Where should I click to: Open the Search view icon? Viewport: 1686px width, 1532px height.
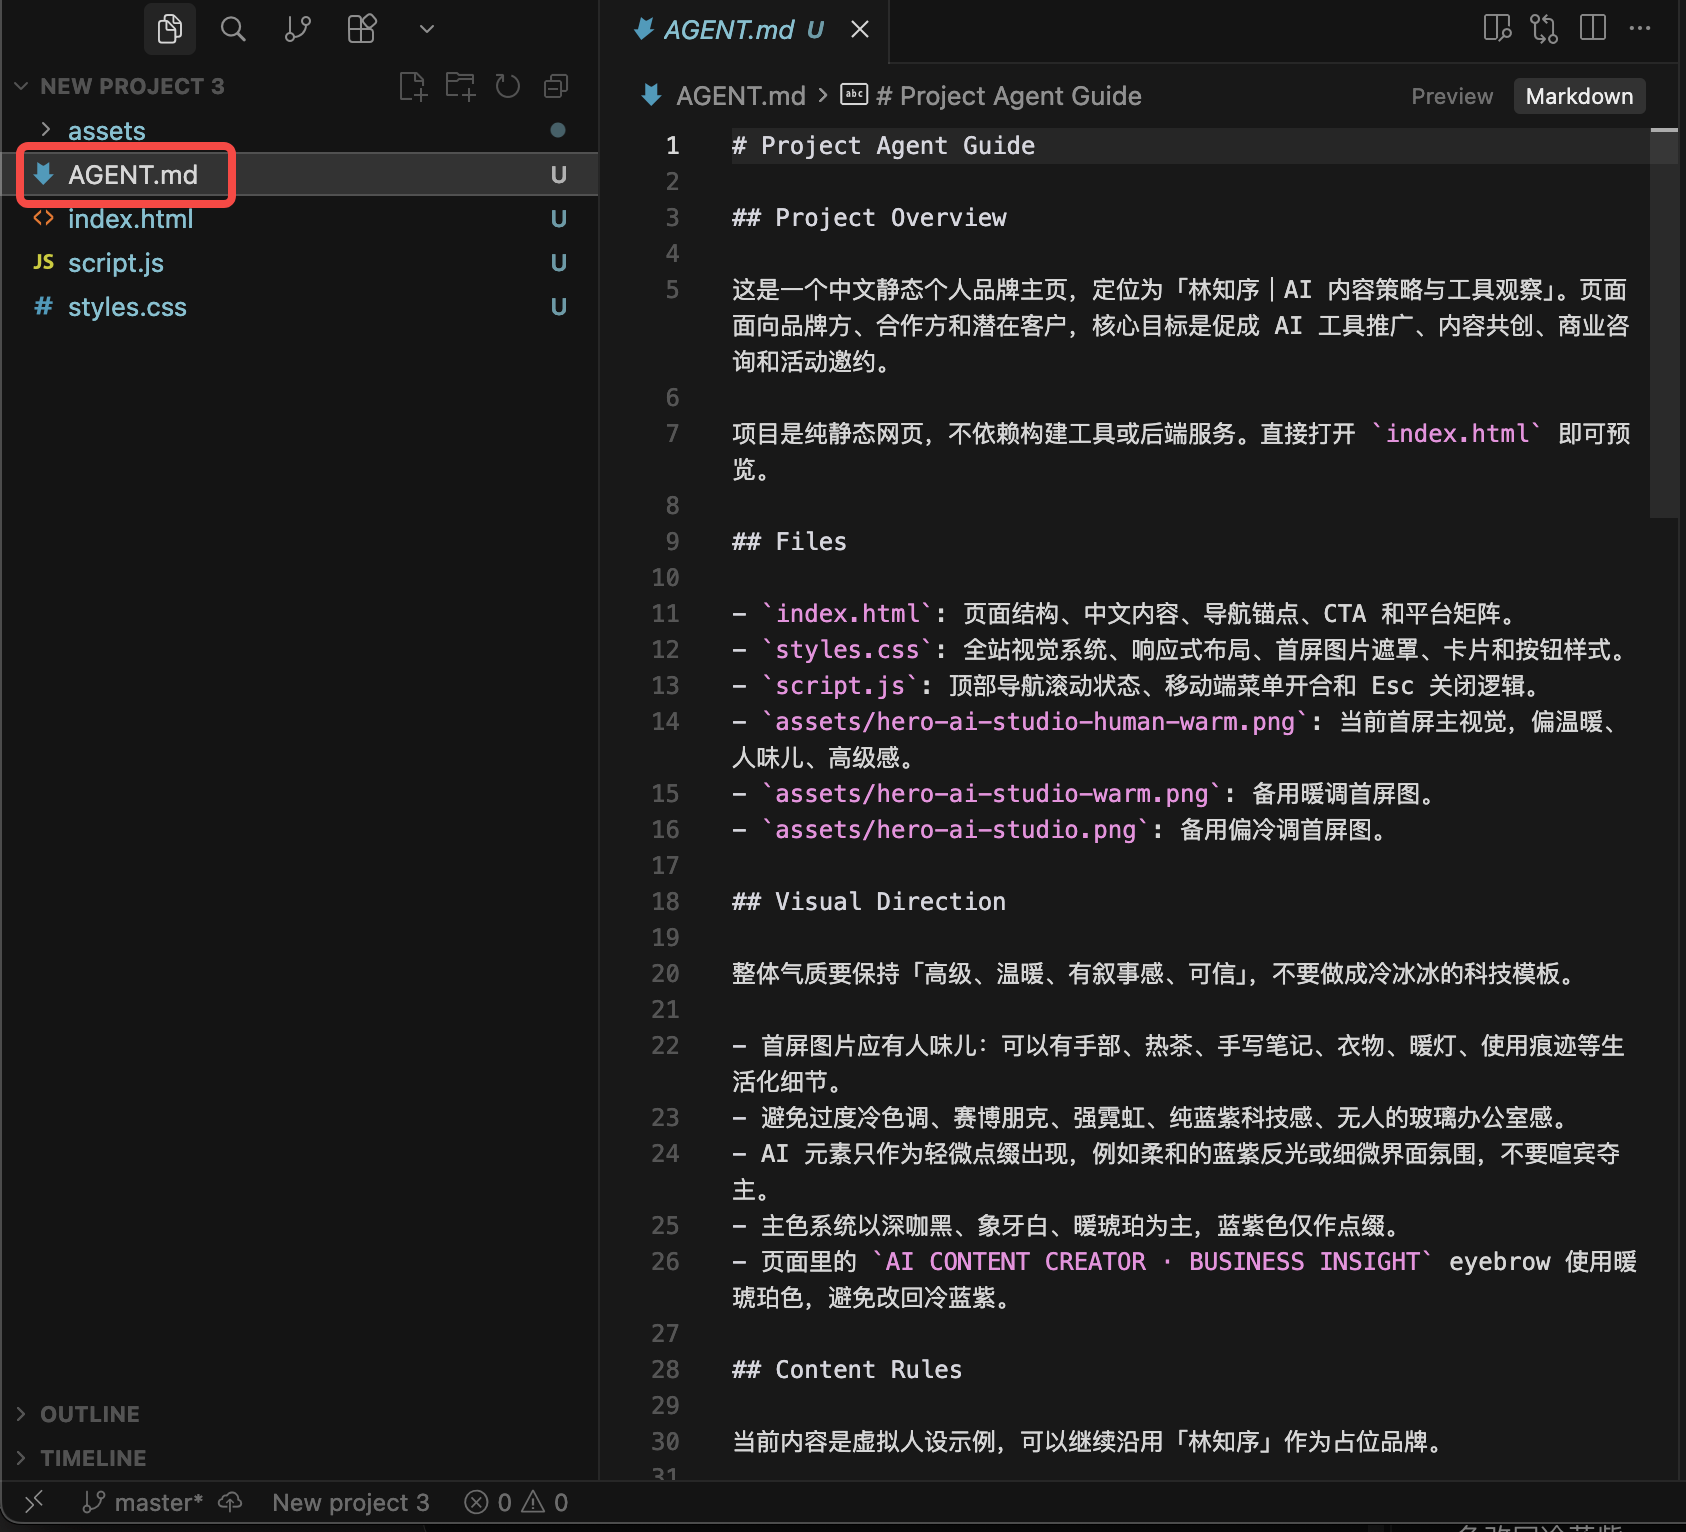[233, 29]
